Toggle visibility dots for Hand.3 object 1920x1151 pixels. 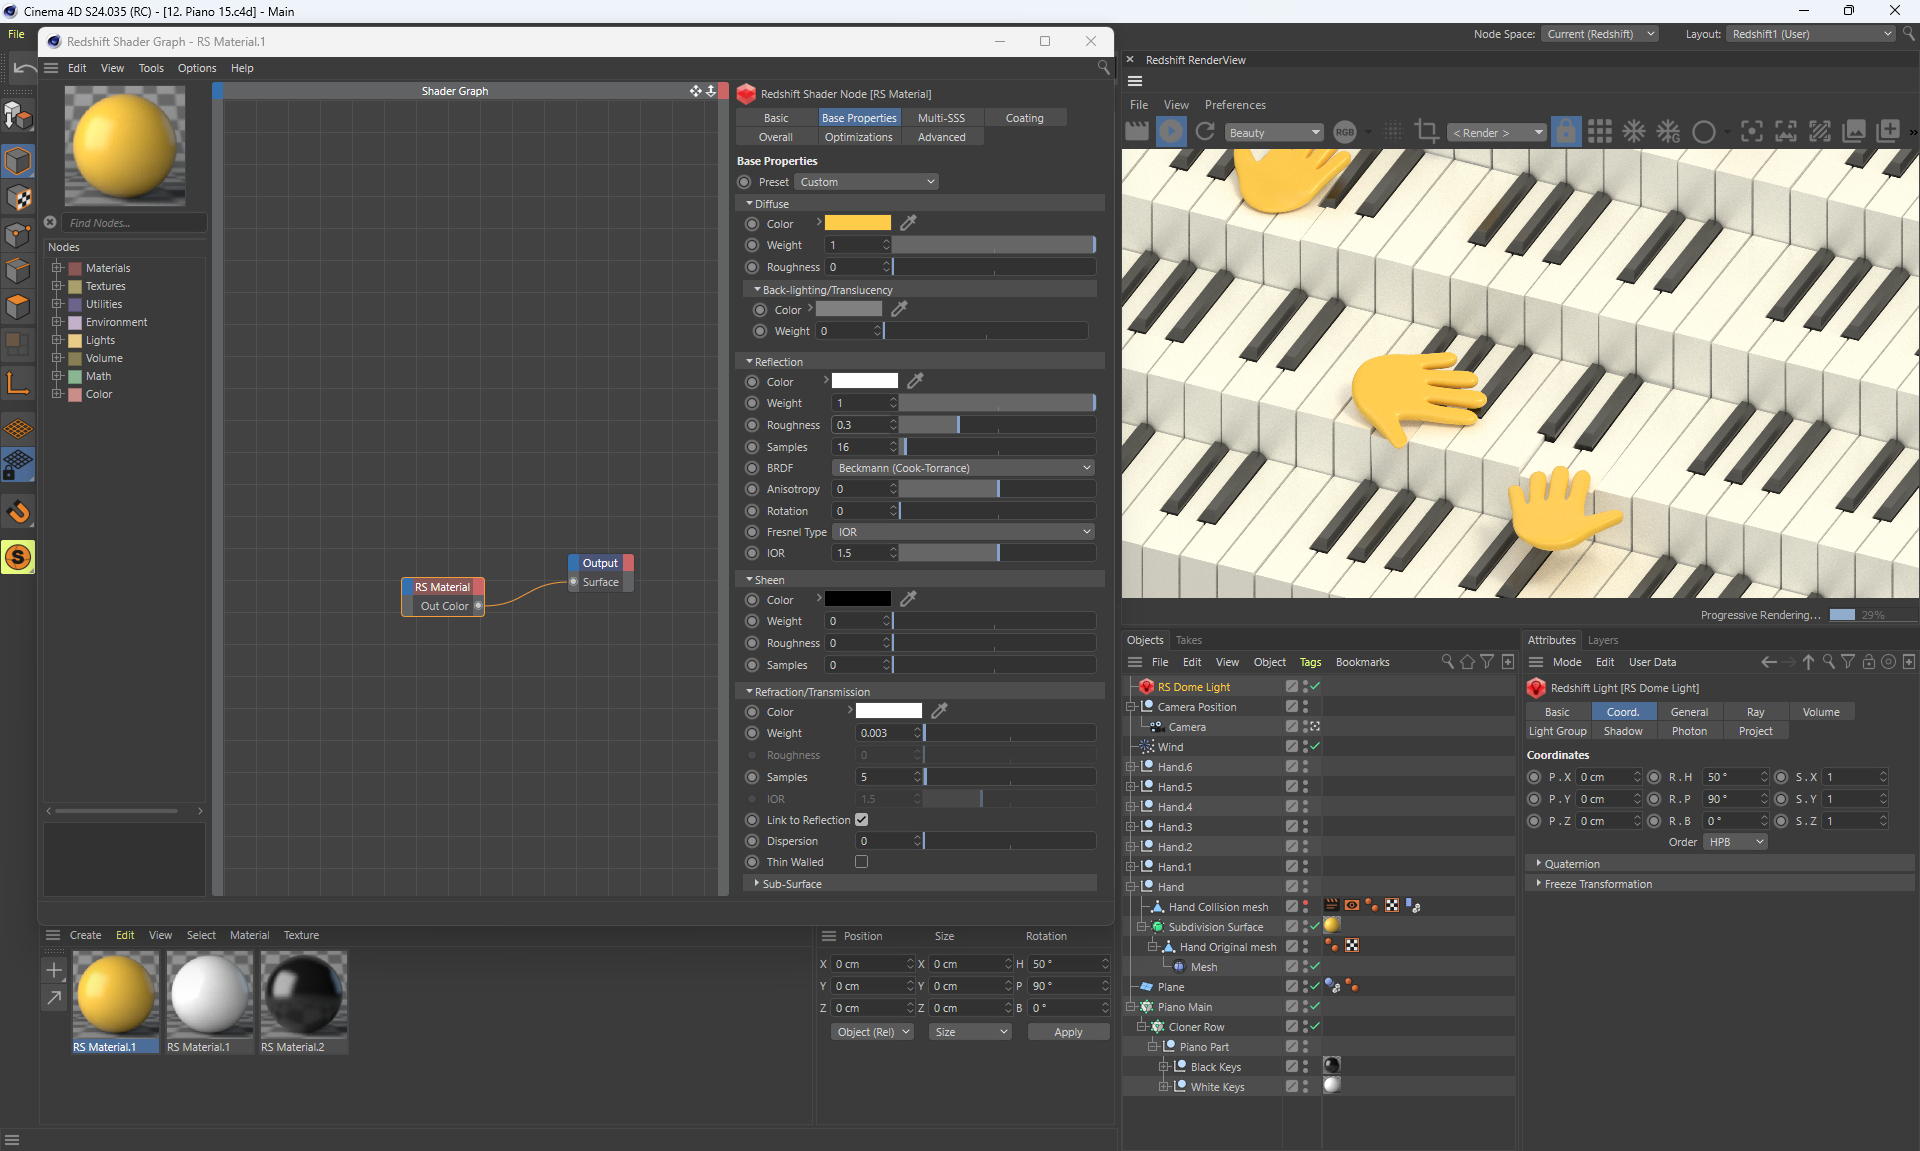click(1305, 827)
